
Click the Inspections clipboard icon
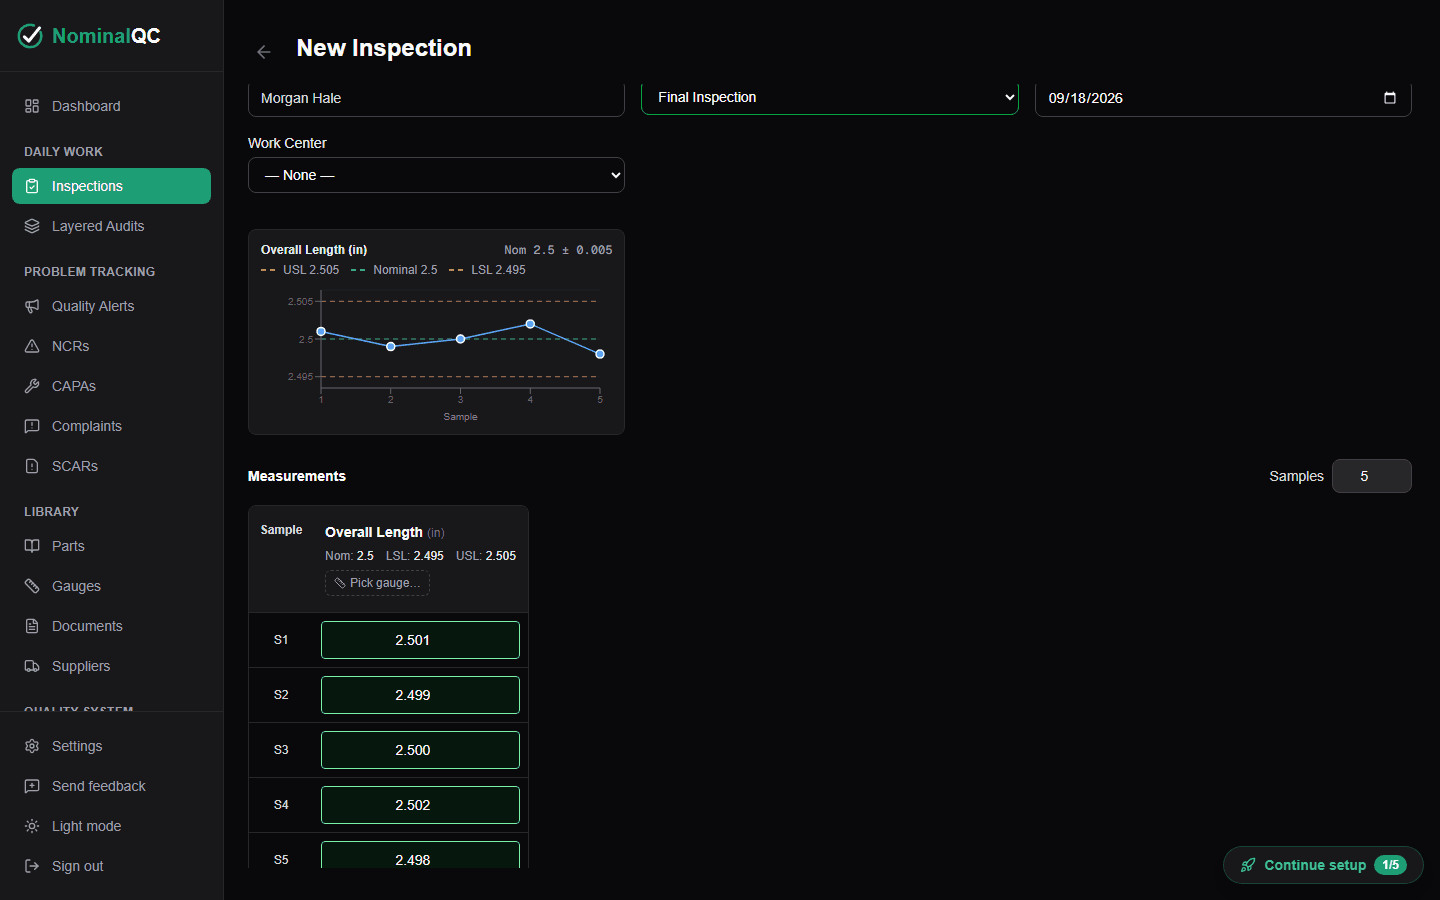(32, 186)
